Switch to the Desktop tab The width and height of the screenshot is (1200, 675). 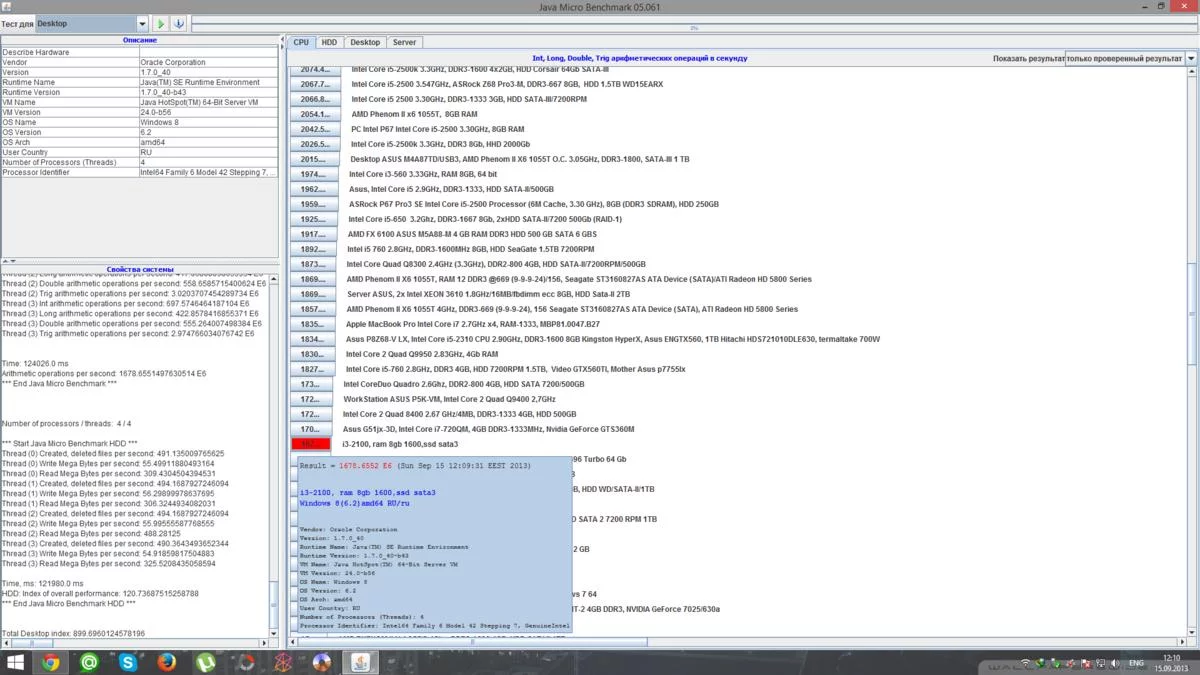[x=365, y=42]
